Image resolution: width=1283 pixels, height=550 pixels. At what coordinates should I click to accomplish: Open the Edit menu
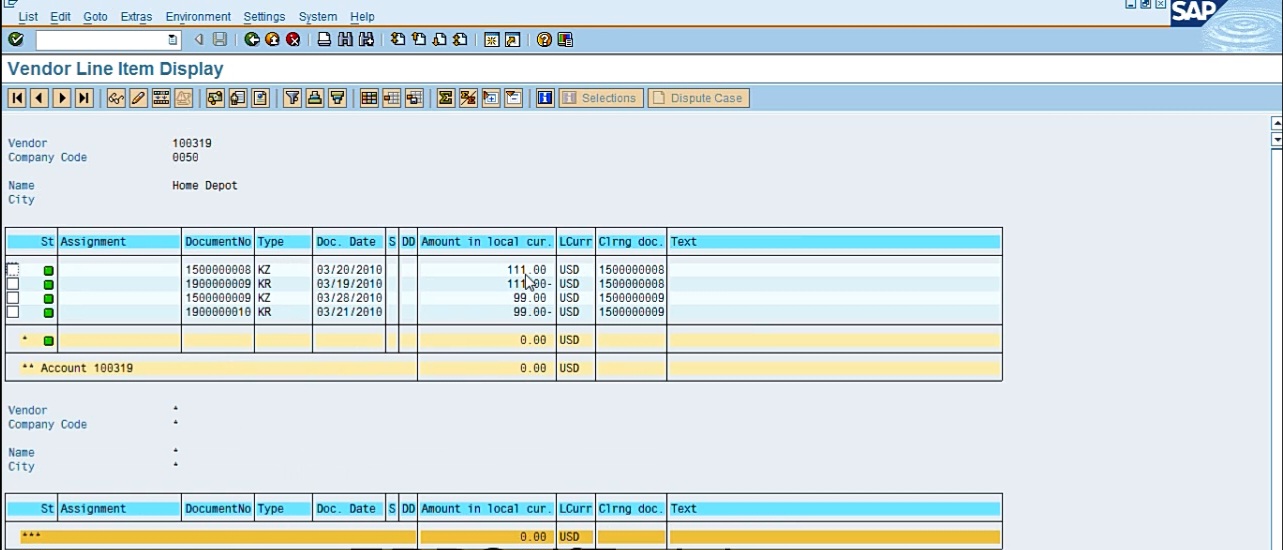coord(60,17)
